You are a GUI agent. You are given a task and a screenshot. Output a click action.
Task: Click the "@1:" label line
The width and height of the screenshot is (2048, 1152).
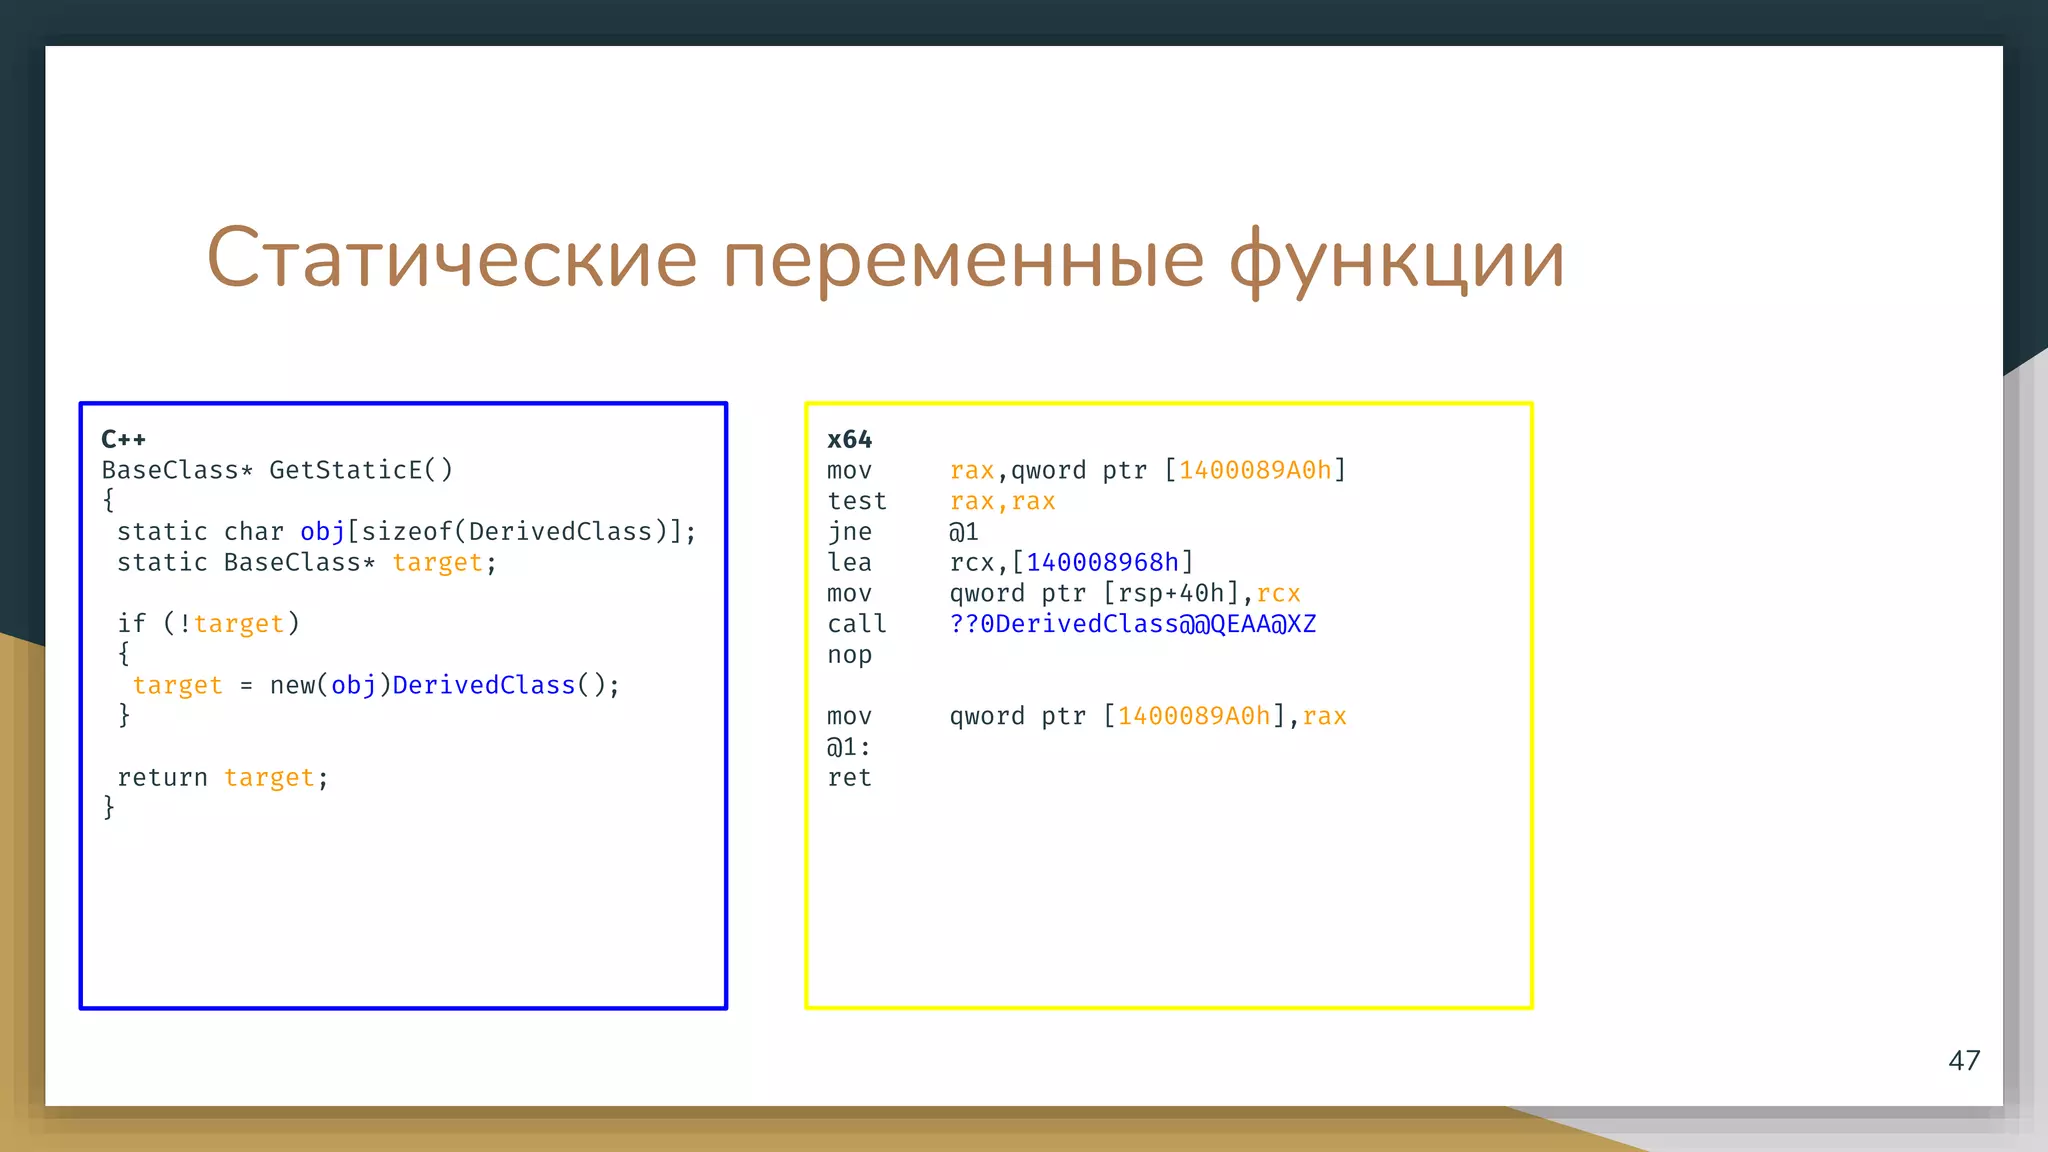point(849,747)
